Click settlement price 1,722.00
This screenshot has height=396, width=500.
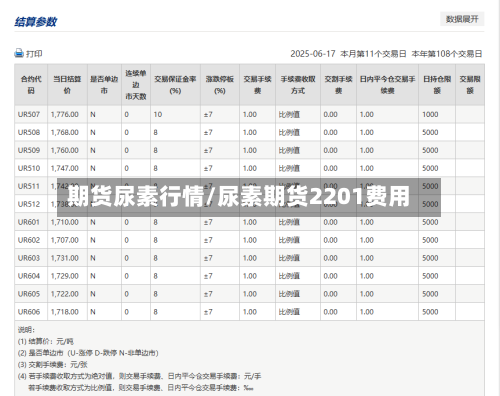coord(65,294)
